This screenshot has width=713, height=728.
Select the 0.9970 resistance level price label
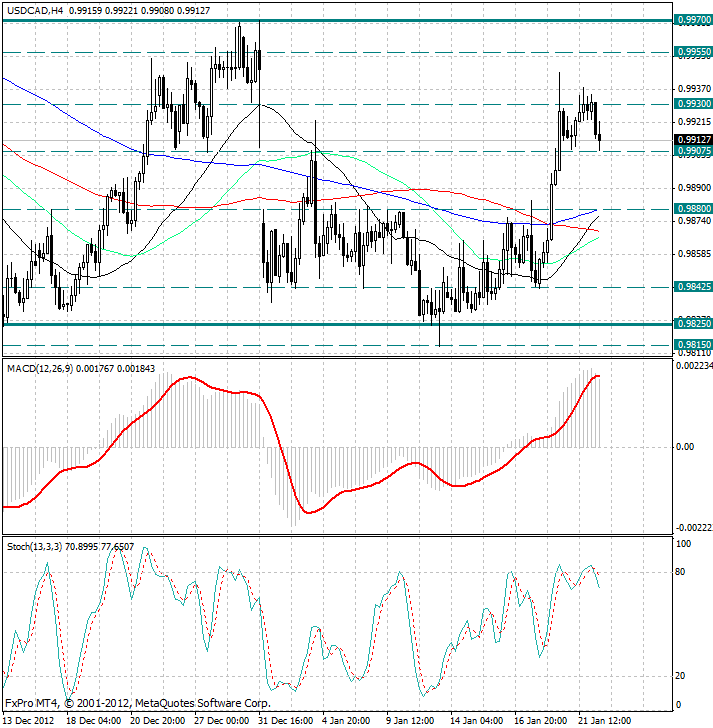tap(693, 20)
